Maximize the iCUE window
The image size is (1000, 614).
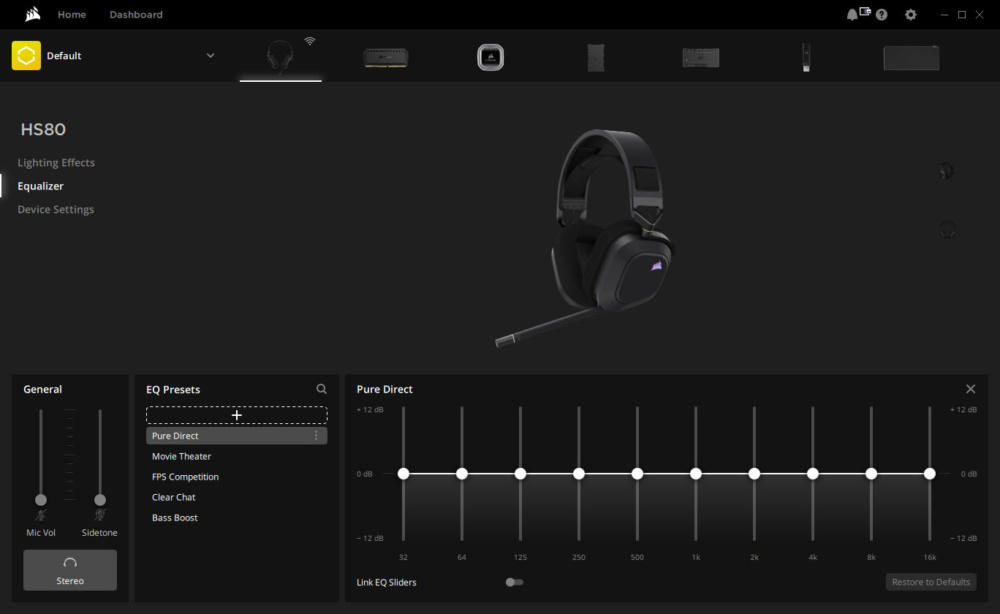(x=962, y=15)
